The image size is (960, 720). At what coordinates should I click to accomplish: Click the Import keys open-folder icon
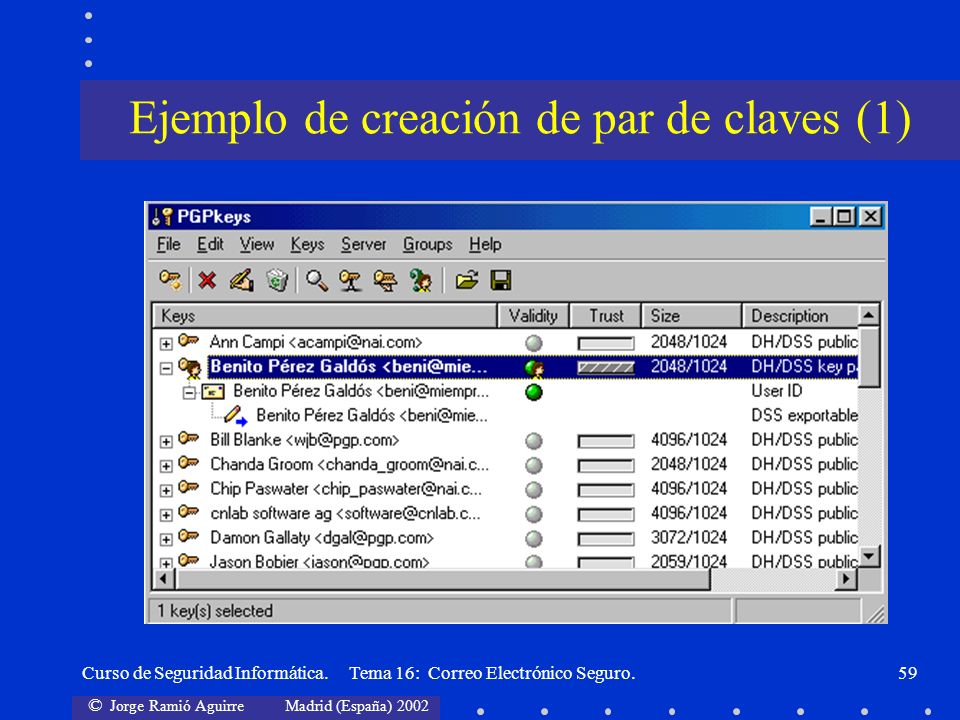pos(467,280)
